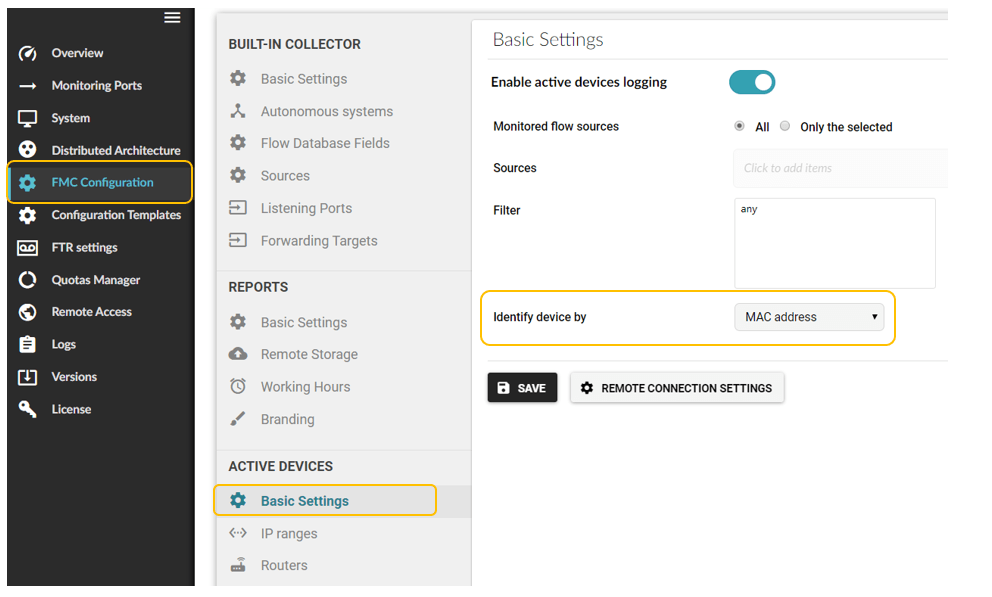Click the FTR settings tape icon
Viewport: 992px width, 597px height.
click(28, 247)
